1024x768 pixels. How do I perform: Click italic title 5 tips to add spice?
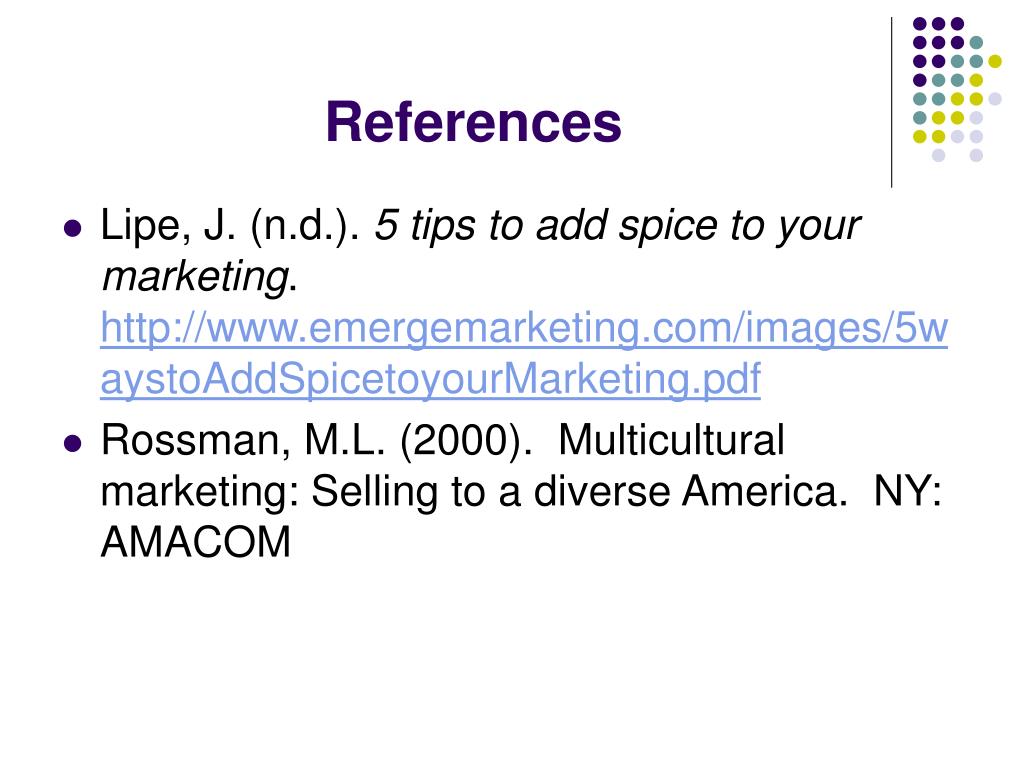click(x=546, y=226)
